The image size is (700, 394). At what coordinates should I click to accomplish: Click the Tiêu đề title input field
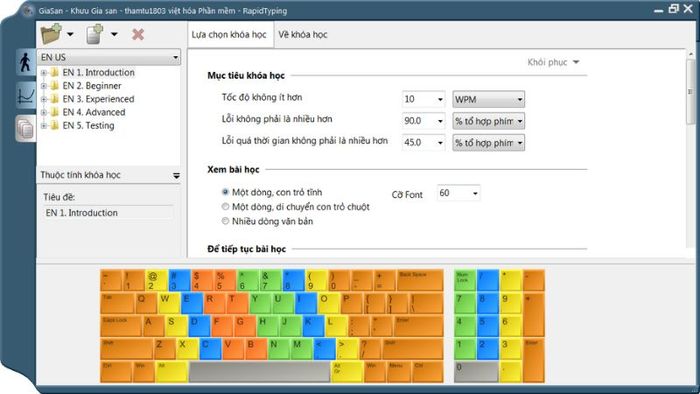pos(109,213)
